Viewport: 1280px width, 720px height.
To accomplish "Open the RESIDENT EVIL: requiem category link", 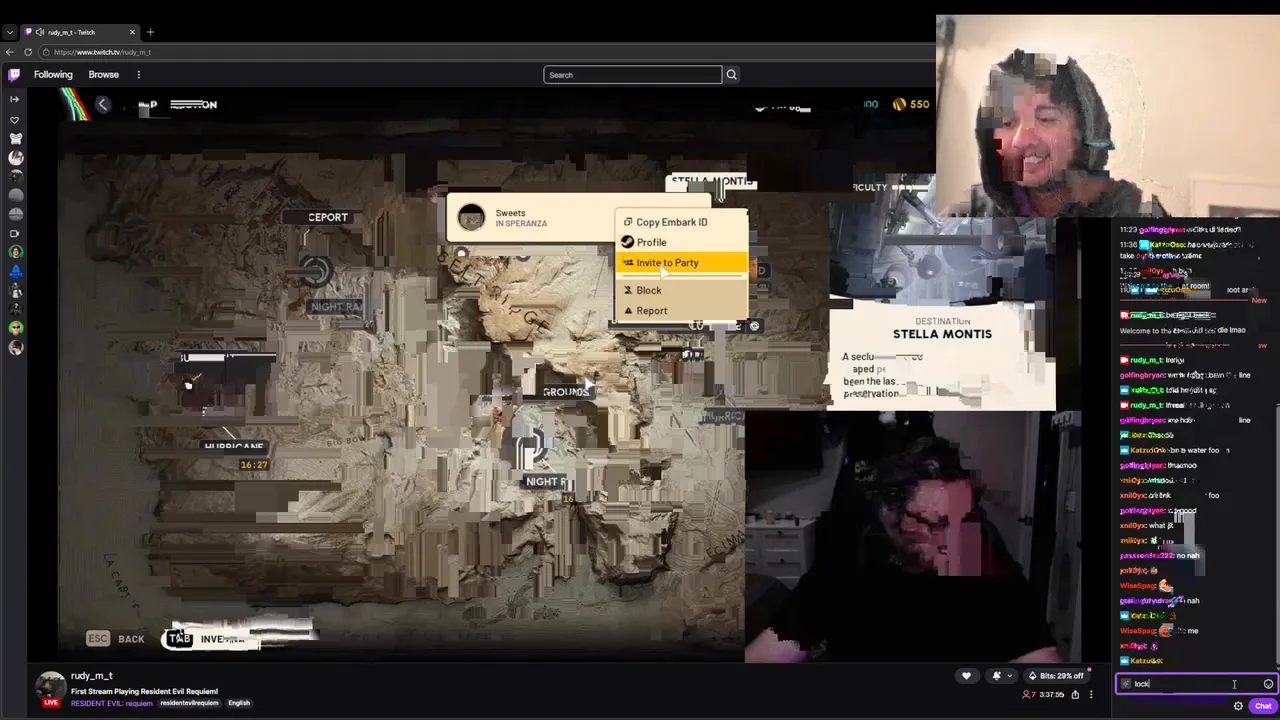I will (111, 703).
